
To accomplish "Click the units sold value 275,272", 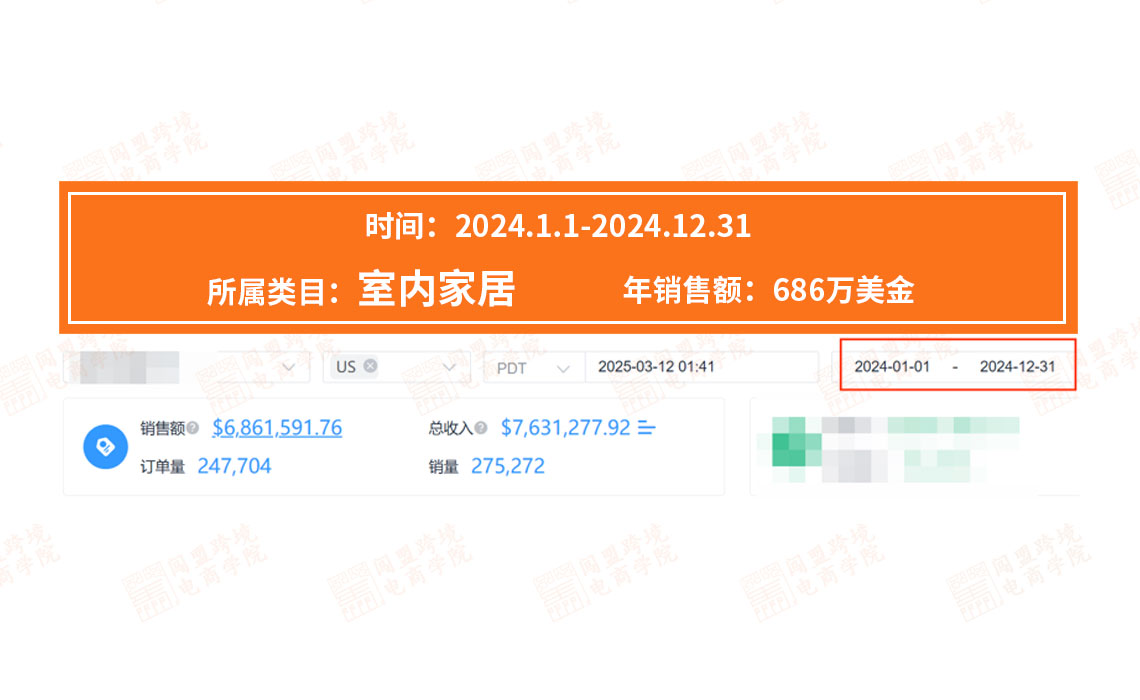I will (x=508, y=466).
